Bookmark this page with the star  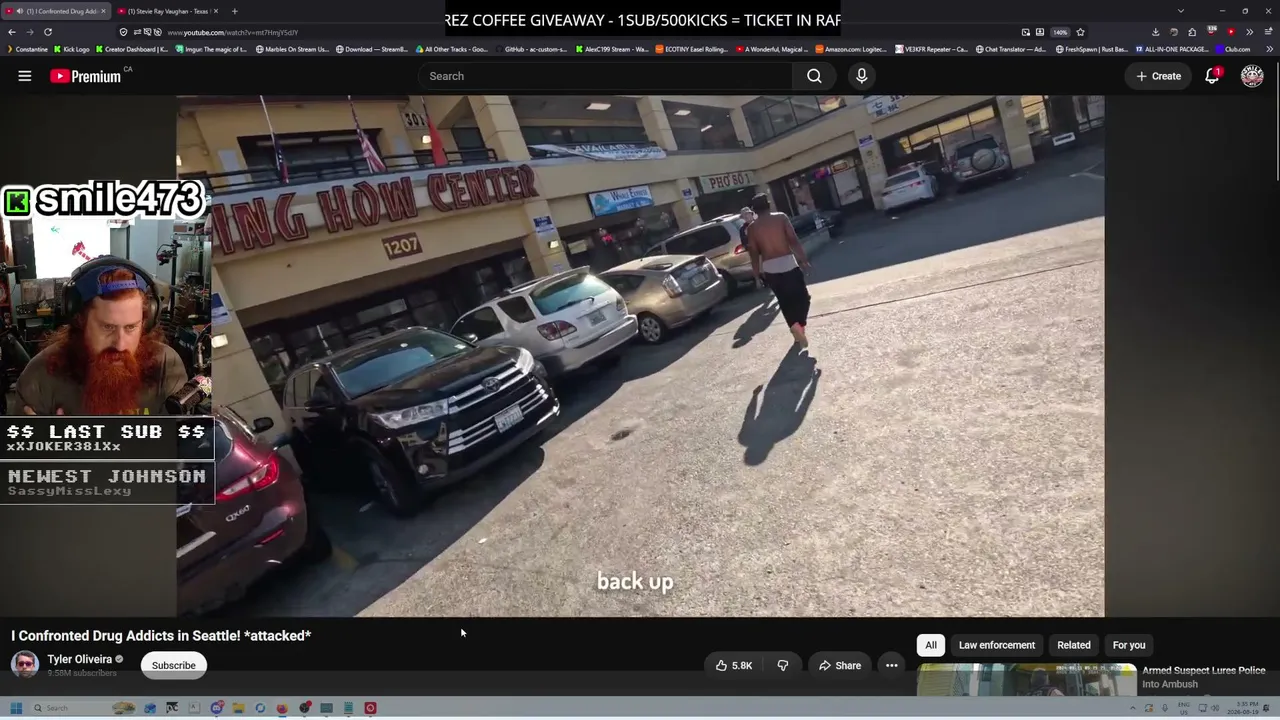[x=1080, y=32]
